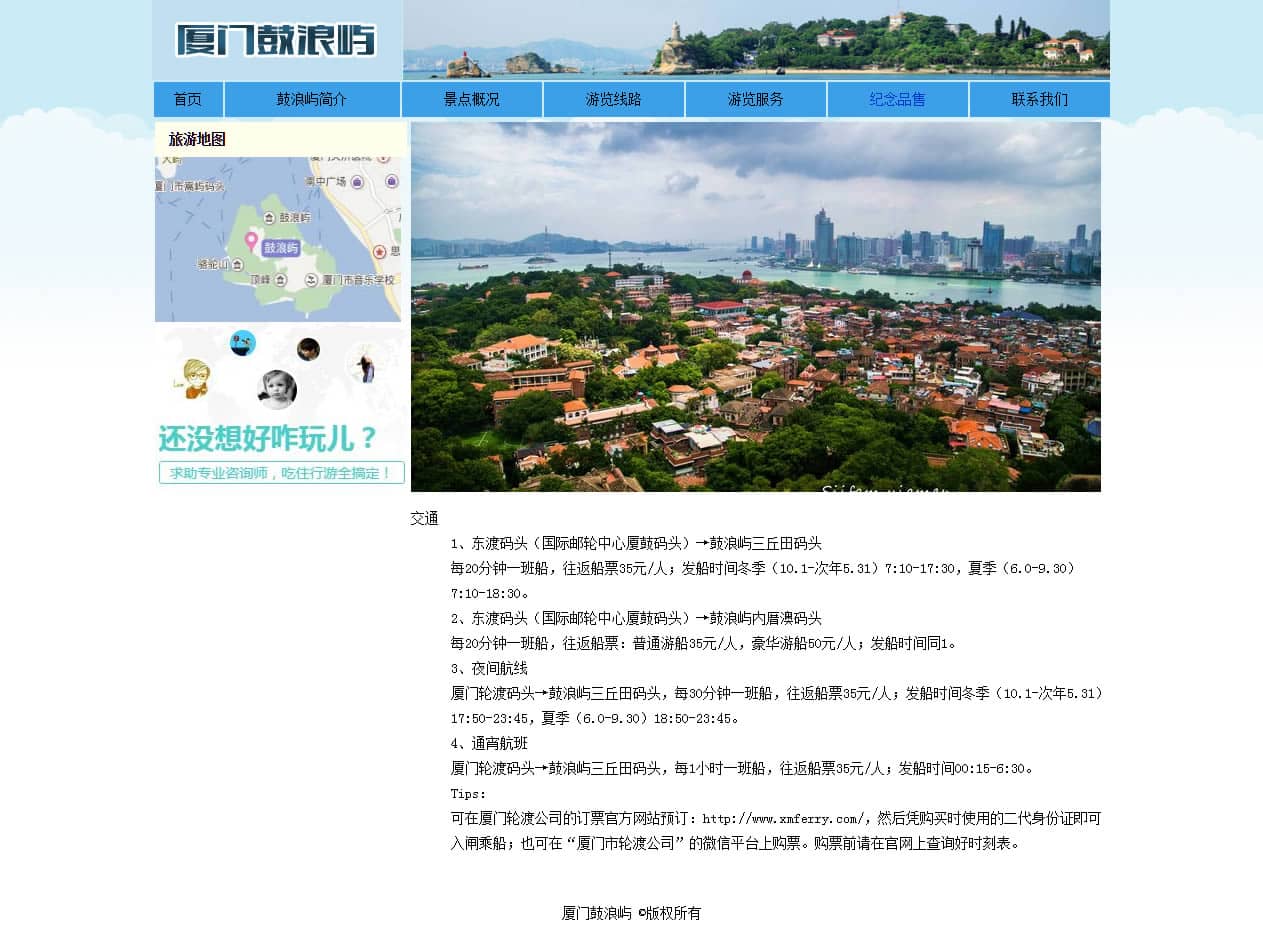This screenshot has width=1263, height=929.
Task: Click the header panorama banner with statue
Action: (x=756, y=40)
